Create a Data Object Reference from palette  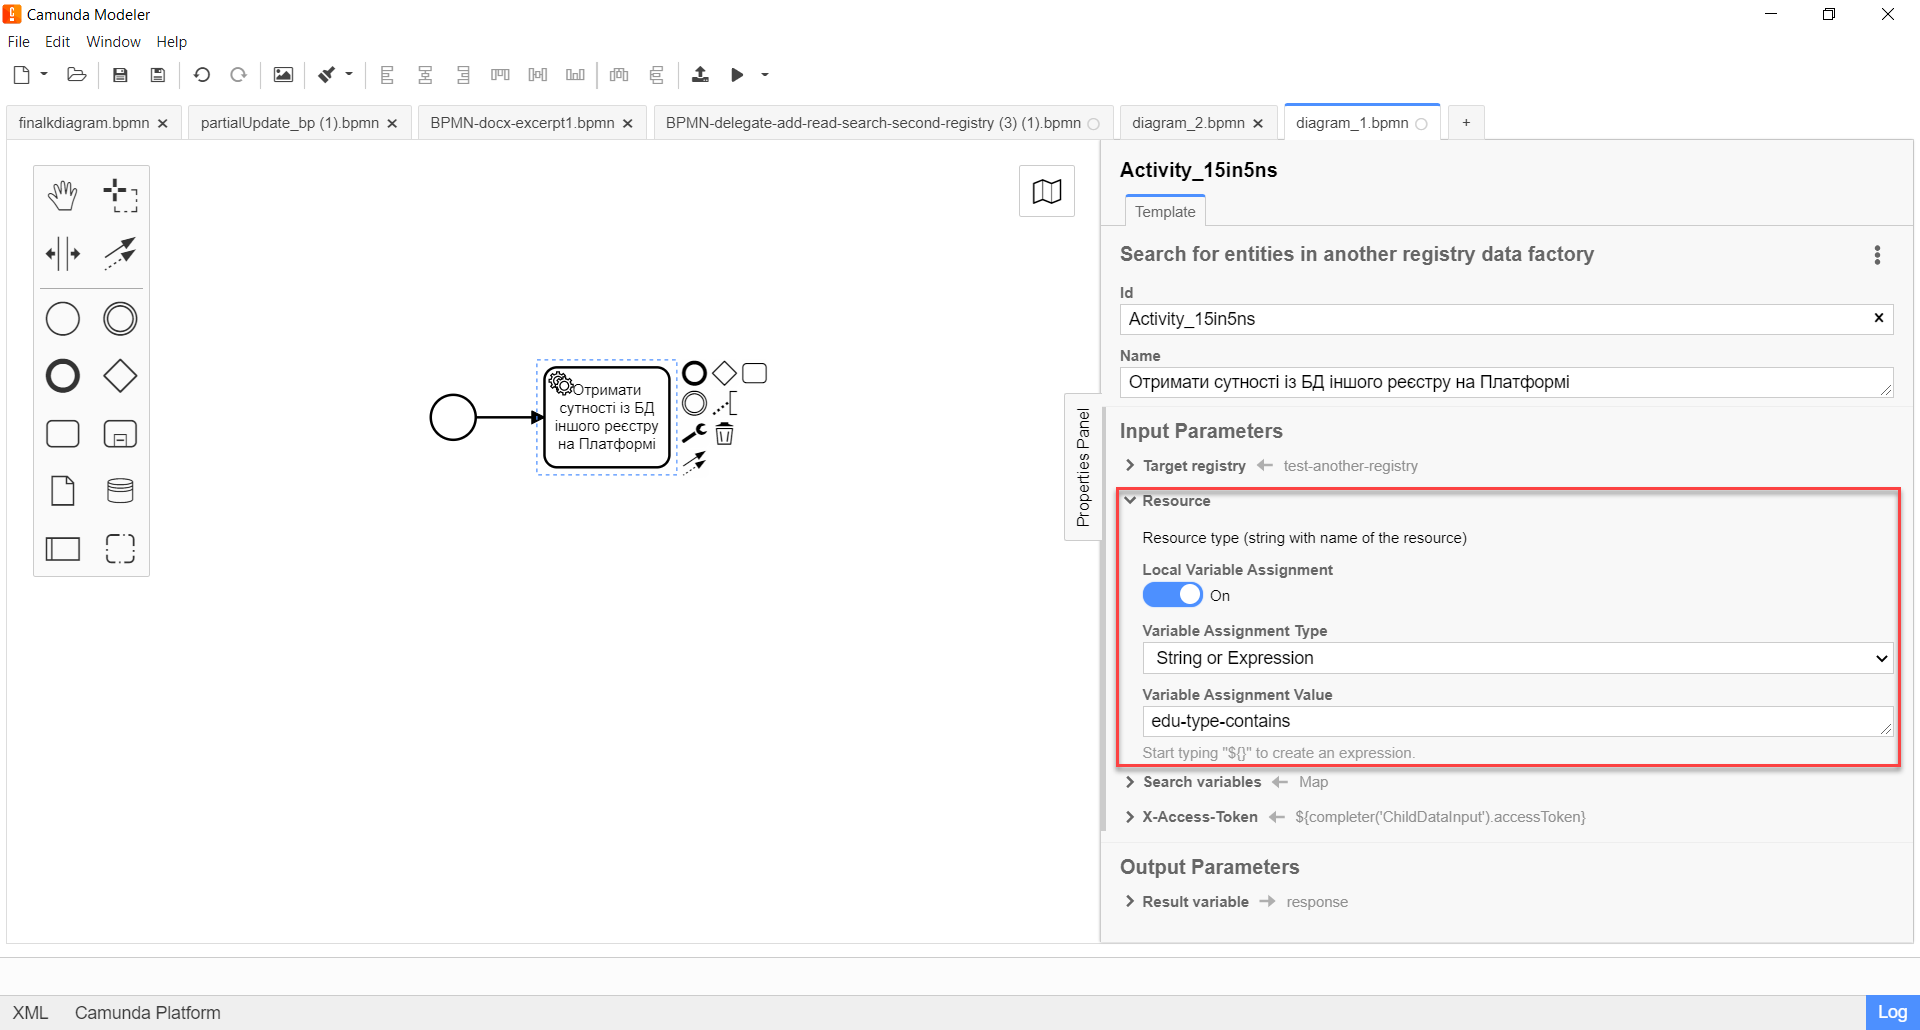tap(63, 491)
